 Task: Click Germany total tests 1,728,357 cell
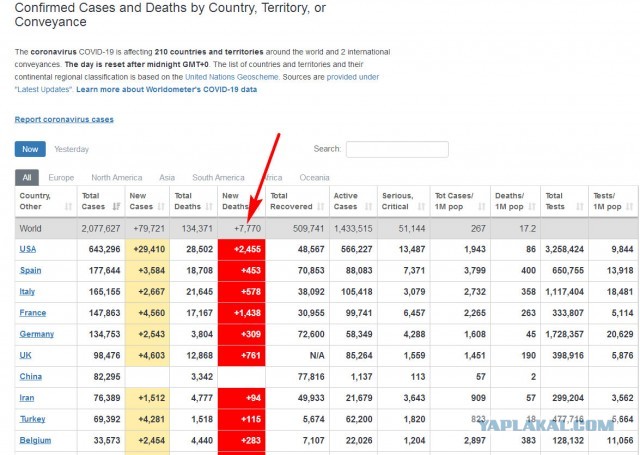point(564,334)
